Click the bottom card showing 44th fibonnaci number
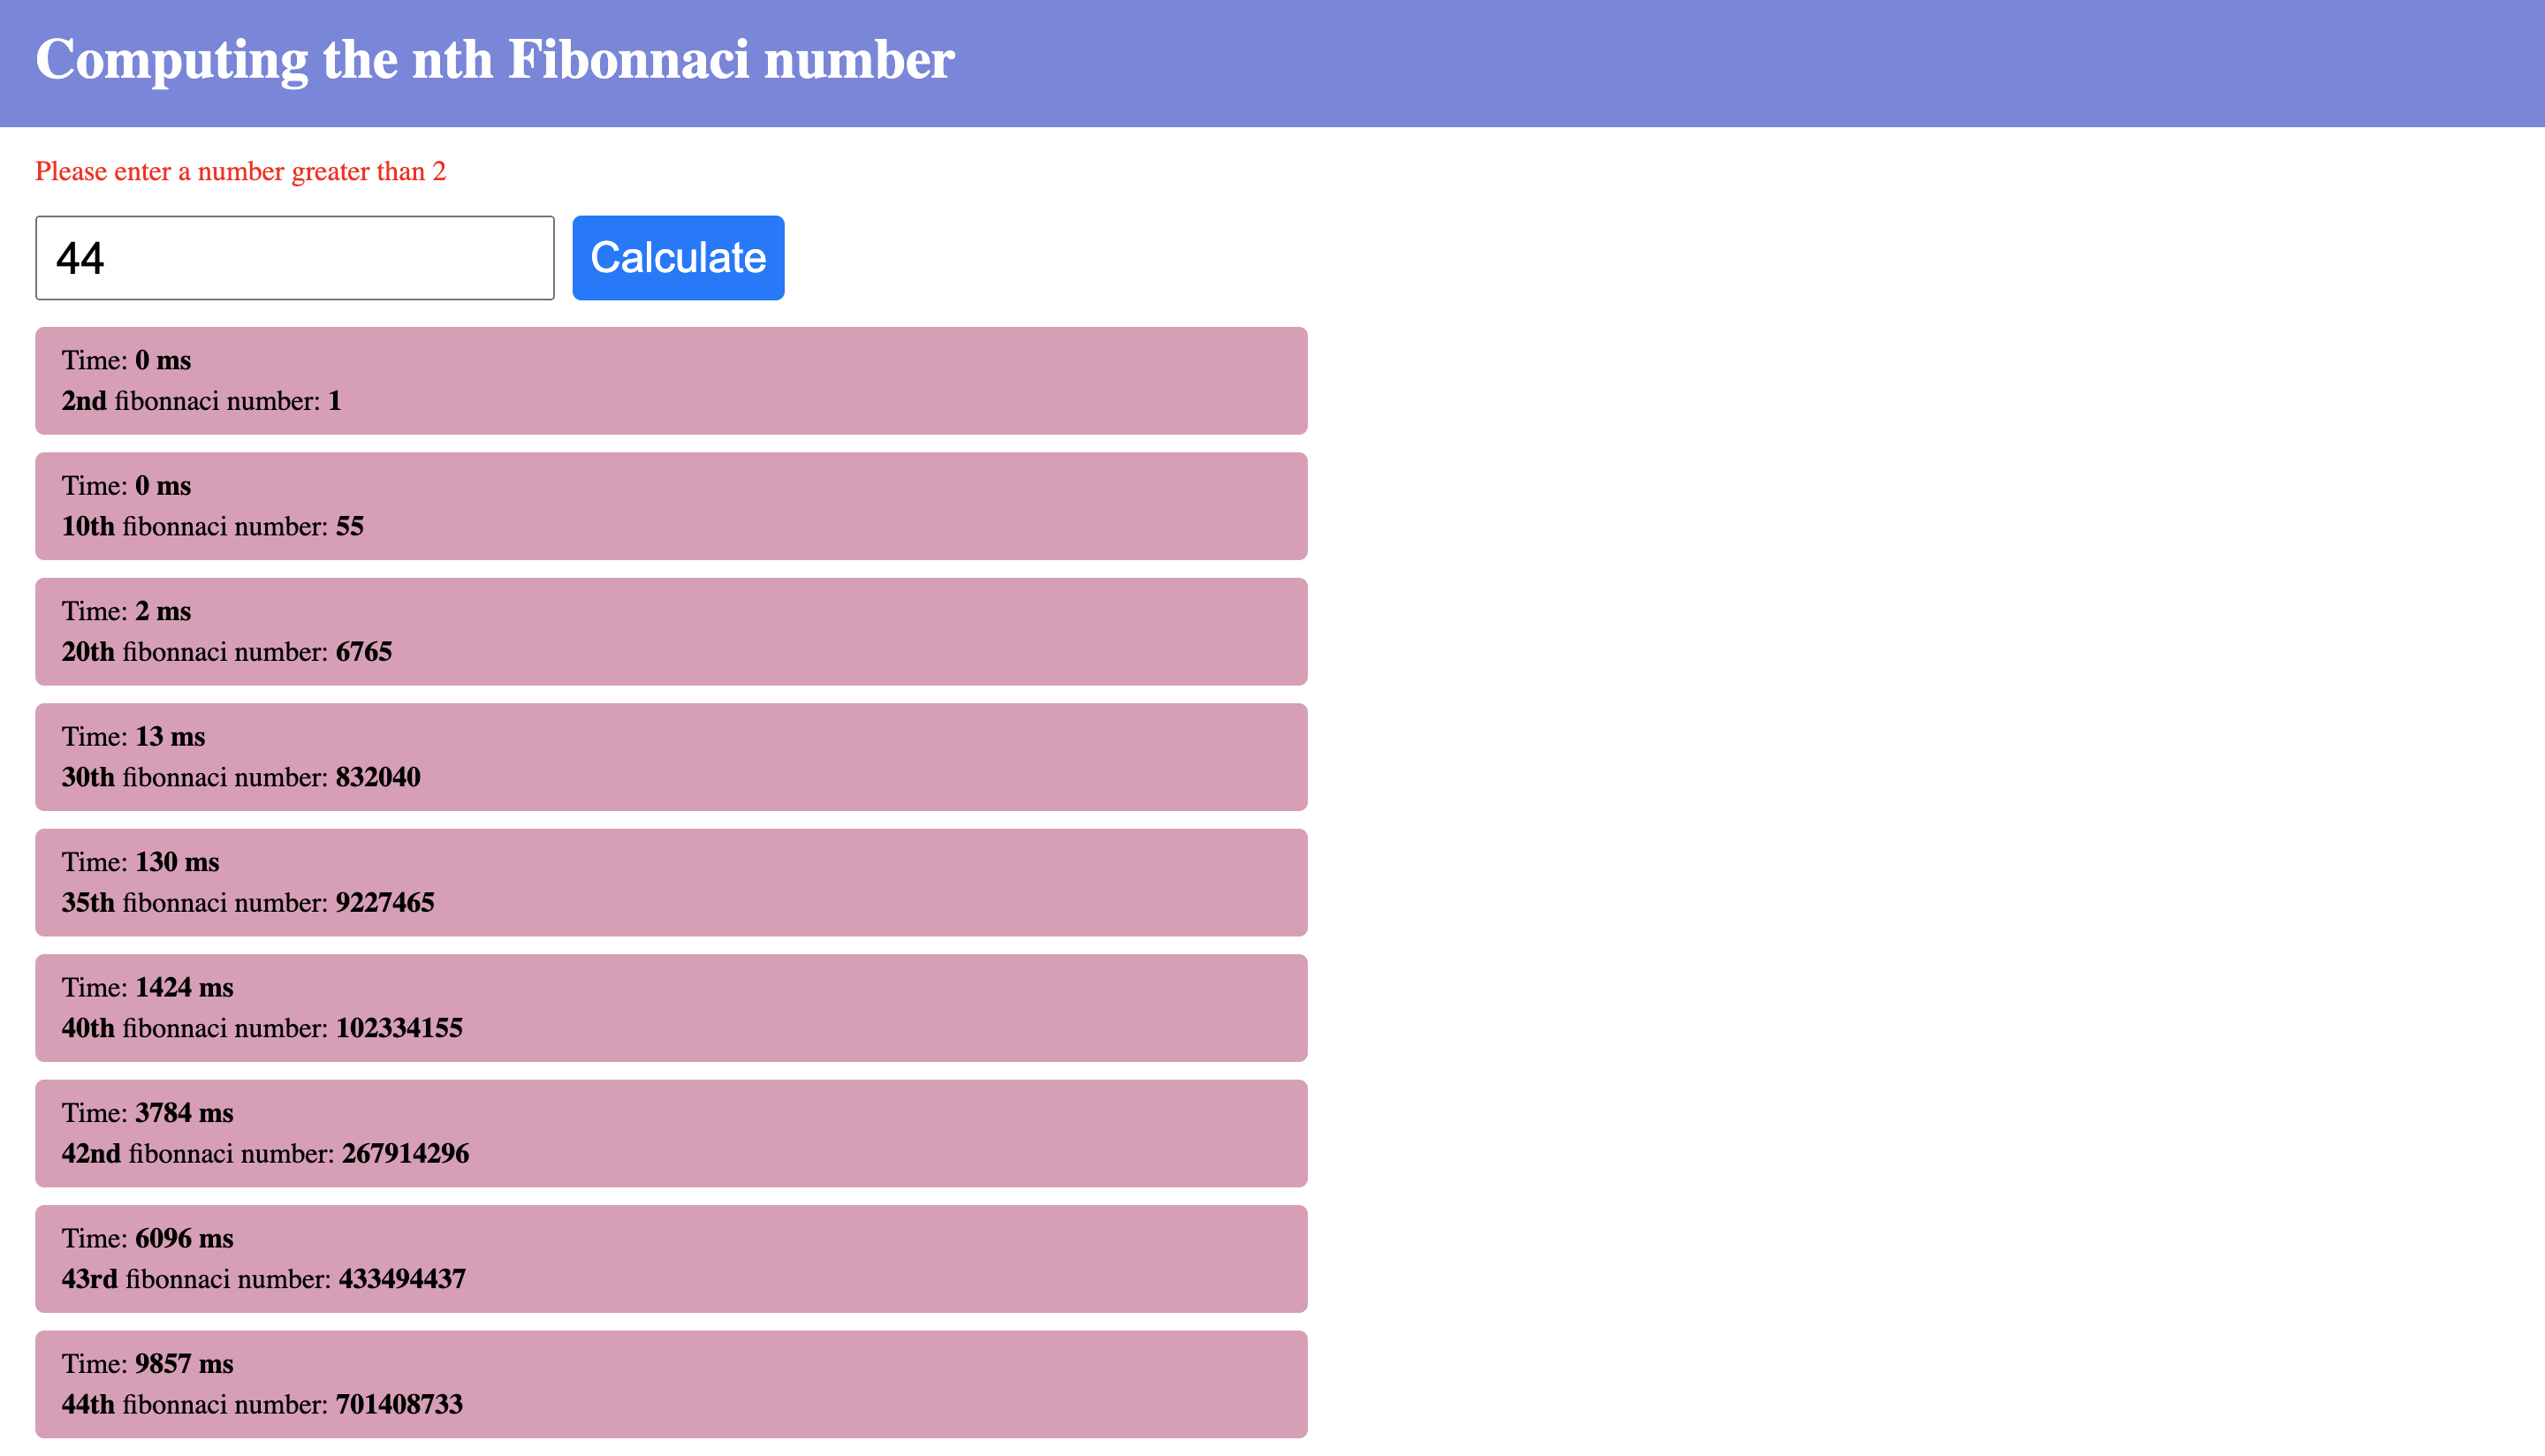This screenshot has height=1456, width=2545. pyautogui.click(x=670, y=1384)
